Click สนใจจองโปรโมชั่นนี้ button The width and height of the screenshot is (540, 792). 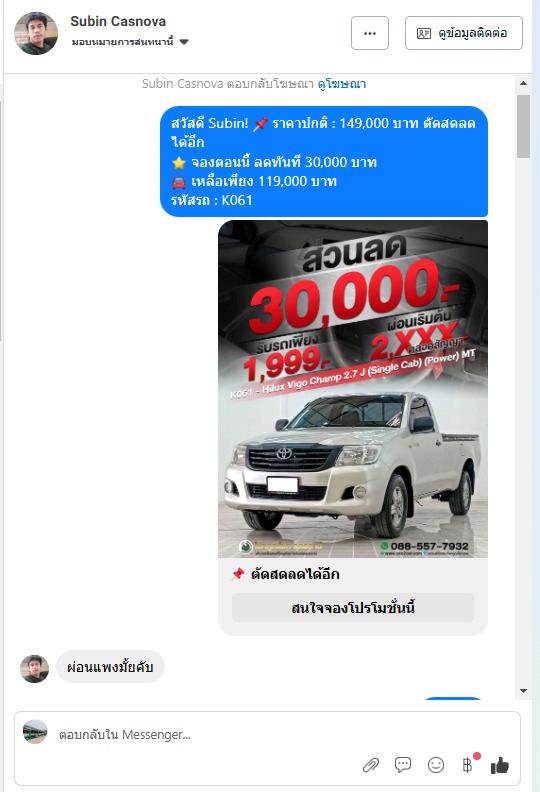tap(353, 608)
